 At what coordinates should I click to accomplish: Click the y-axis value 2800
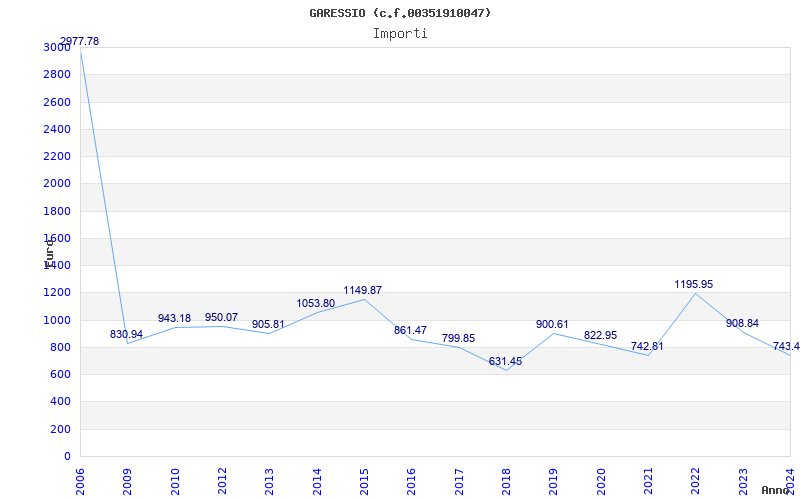pos(57,75)
